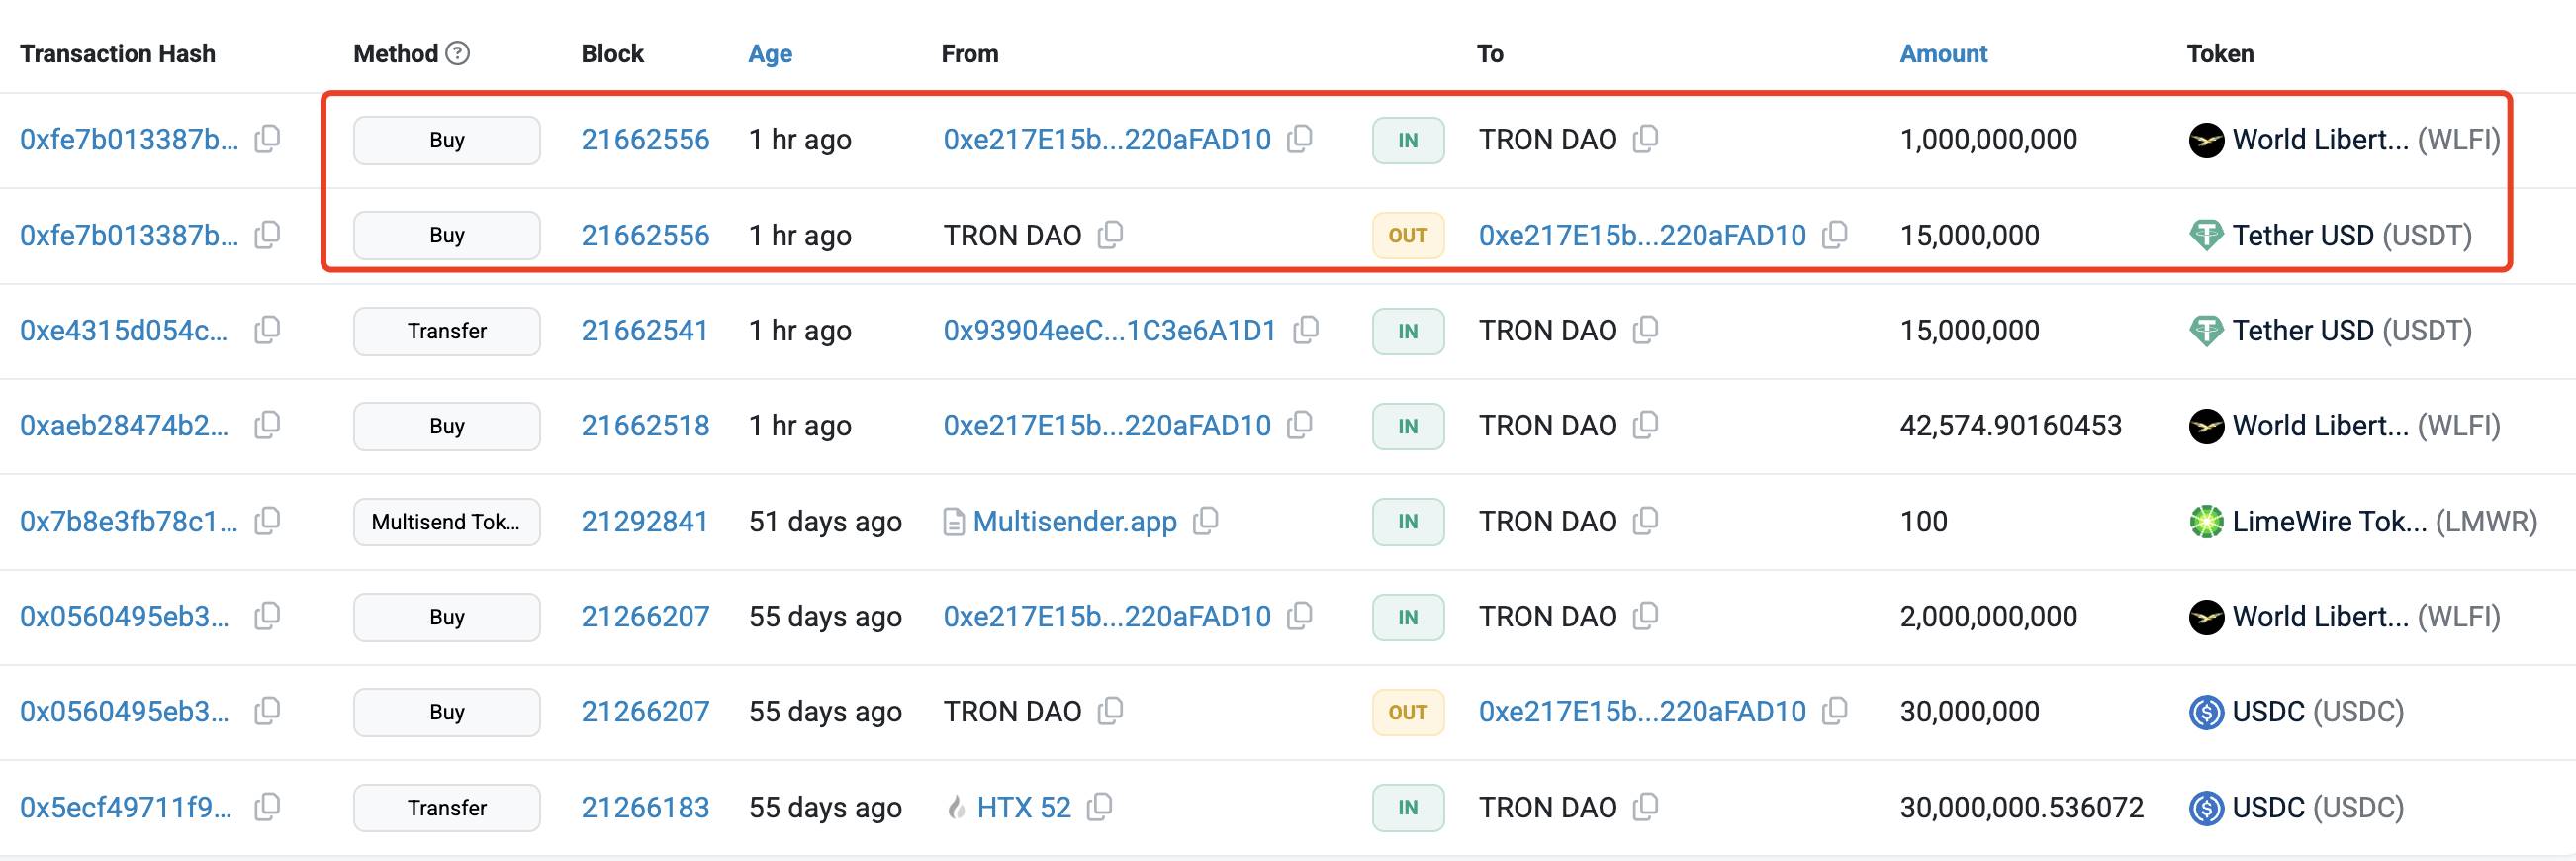Open World Libert... token in 1,000,000,000 row
The image size is (2576, 861).
(2366, 139)
